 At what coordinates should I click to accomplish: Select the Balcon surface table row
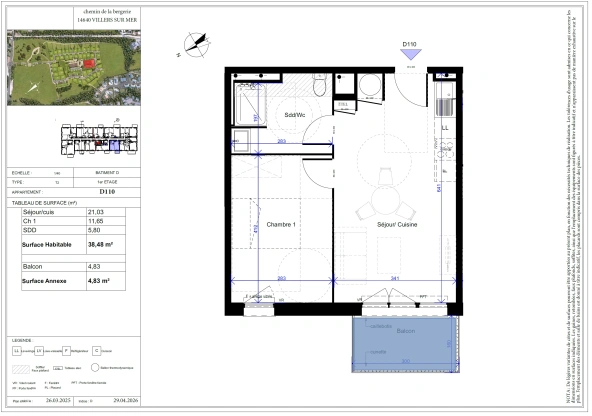[73, 267]
